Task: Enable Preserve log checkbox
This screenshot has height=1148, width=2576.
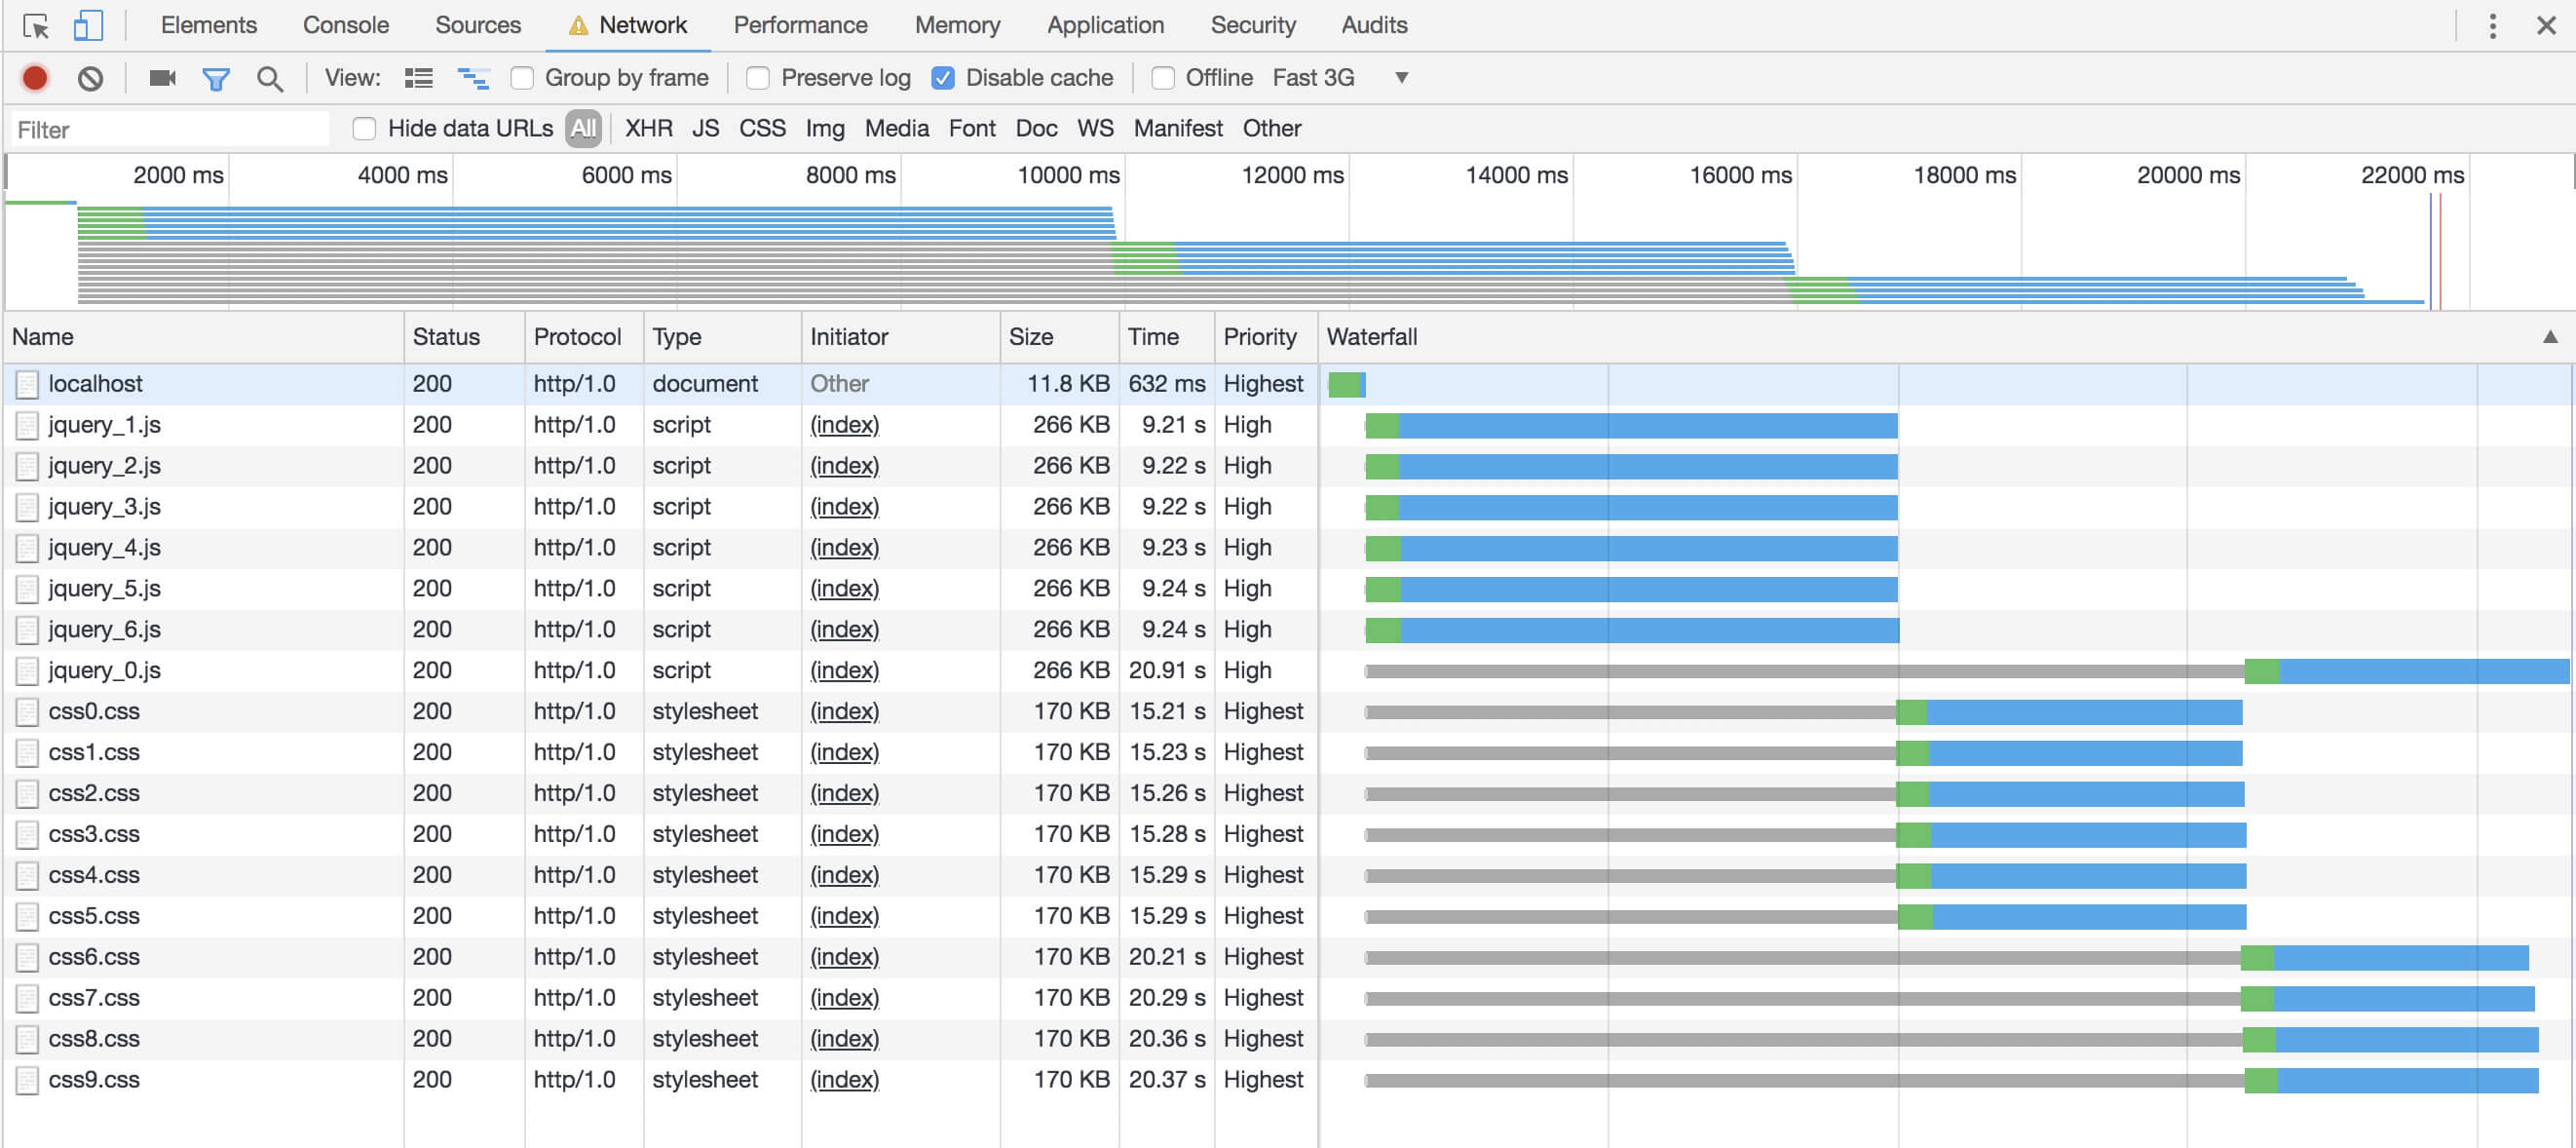Action: point(758,78)
